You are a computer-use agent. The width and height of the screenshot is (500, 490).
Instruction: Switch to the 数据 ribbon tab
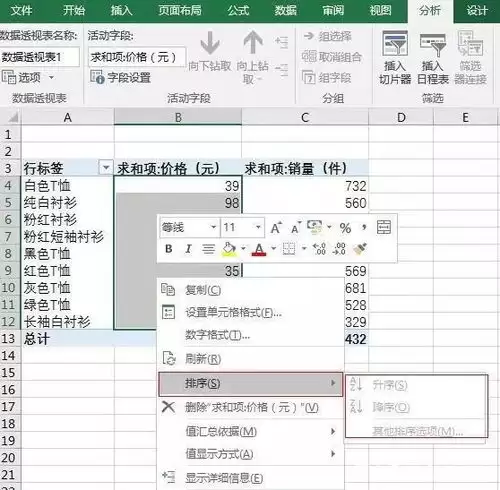[286, 11]
